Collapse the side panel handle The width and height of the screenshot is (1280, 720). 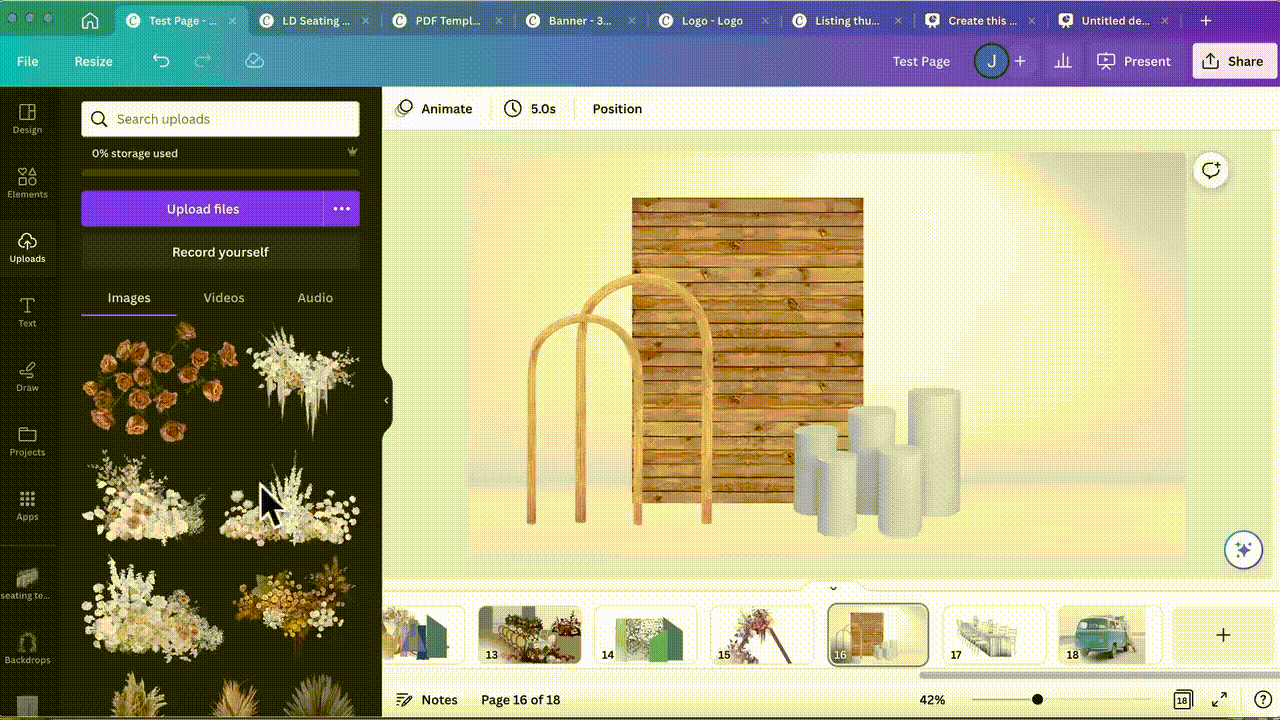click(386, 401)
